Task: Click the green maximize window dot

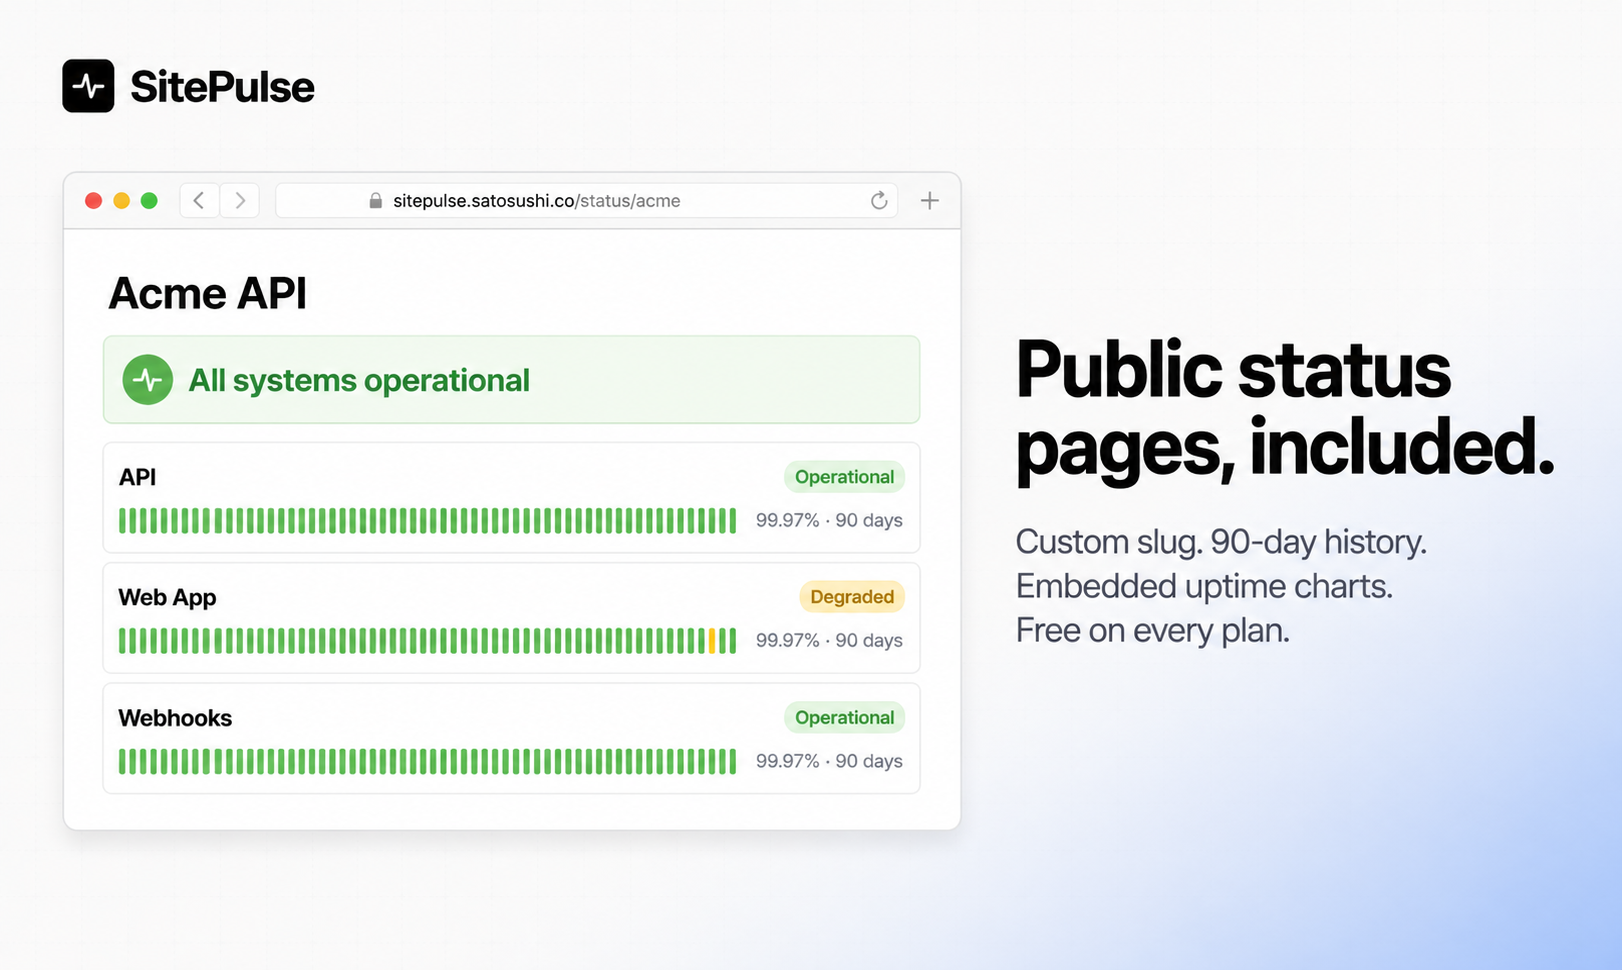Action: tap(149, 200)
